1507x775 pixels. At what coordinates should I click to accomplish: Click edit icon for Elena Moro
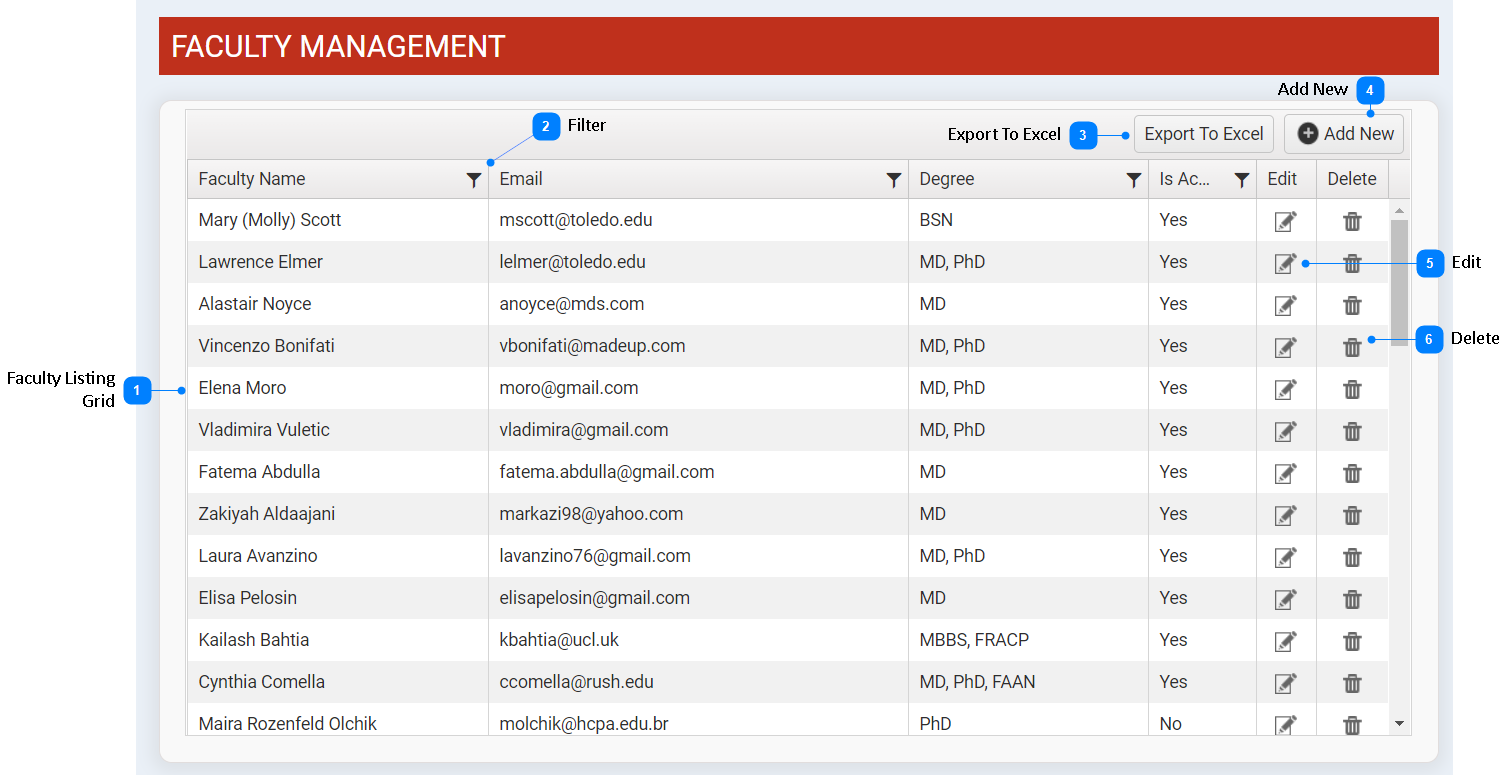coord(1285,389)
